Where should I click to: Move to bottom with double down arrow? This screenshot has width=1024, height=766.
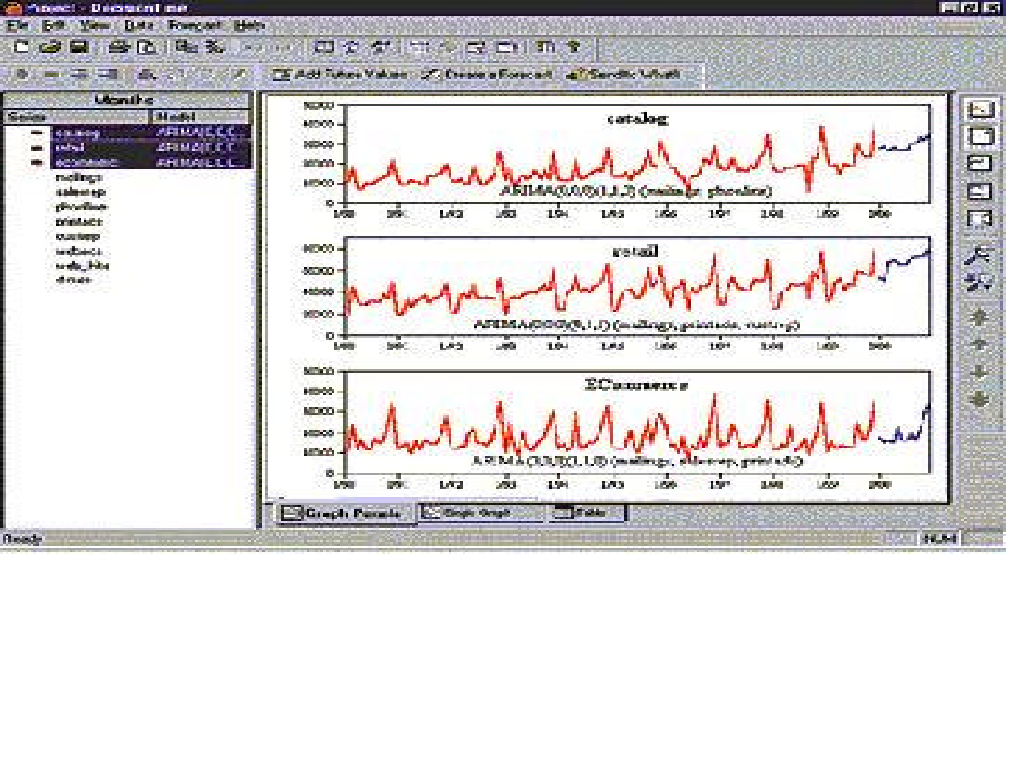tap(979, 399)
